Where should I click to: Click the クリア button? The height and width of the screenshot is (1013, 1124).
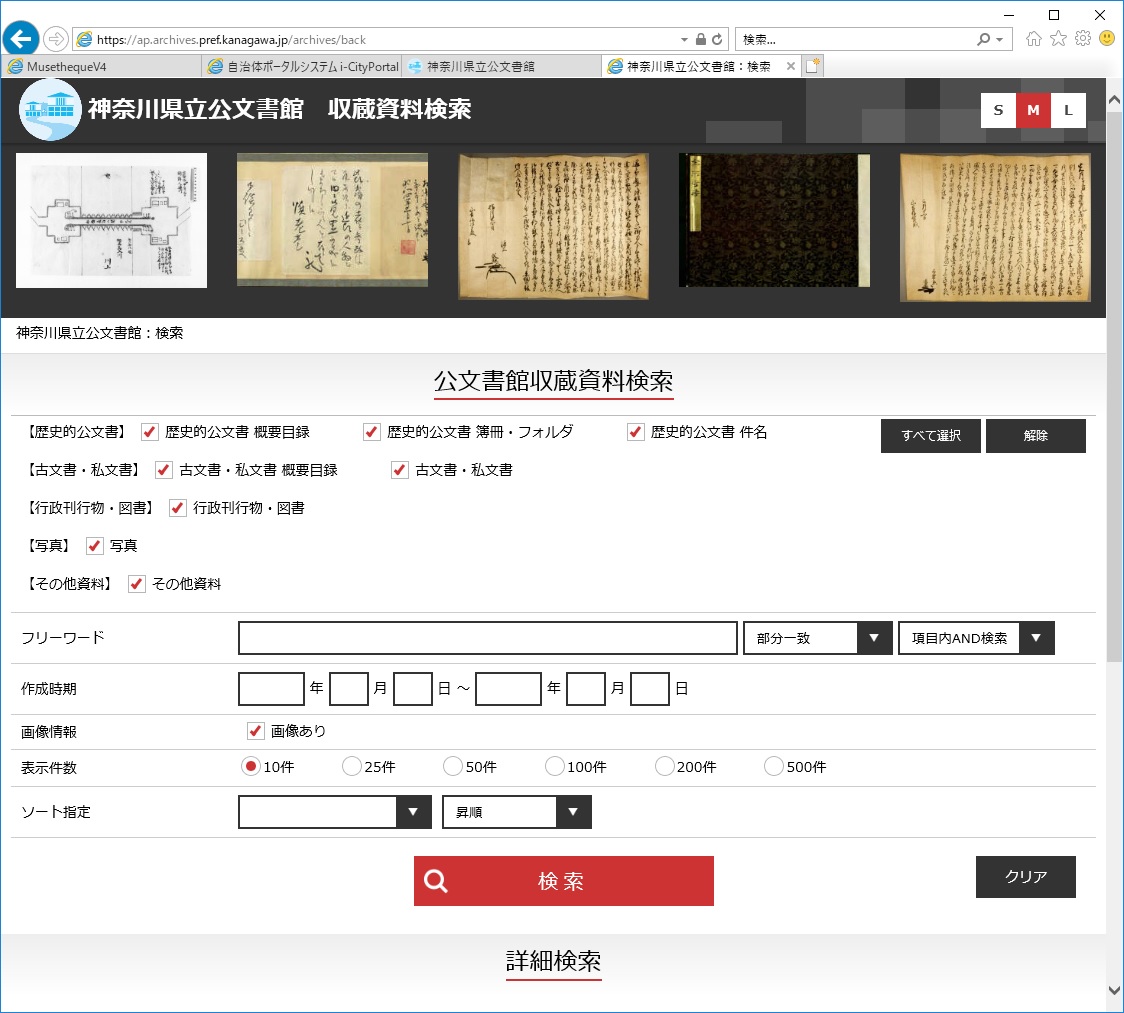pyautogui.click(x=1026, y=877)
